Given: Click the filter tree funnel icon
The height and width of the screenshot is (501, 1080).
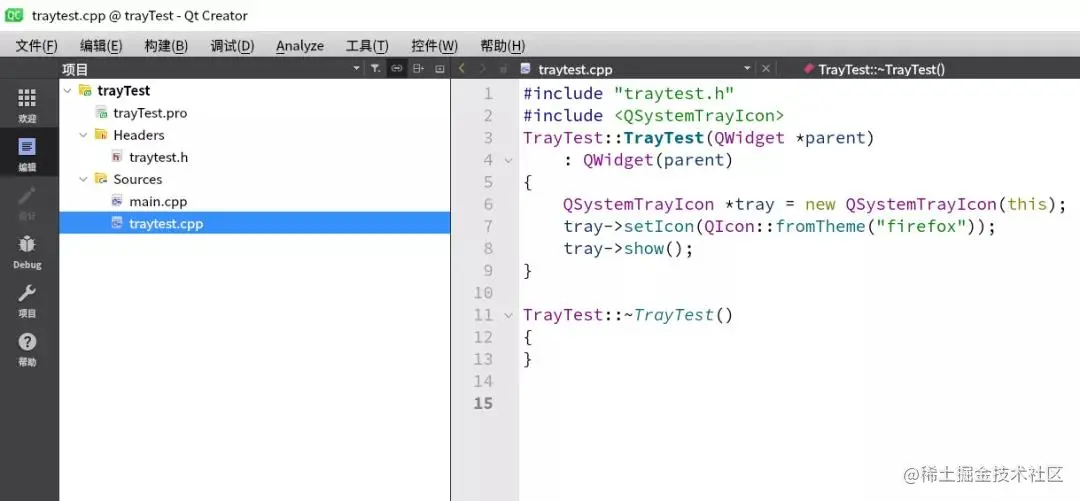Looking at the screenshot, I should [x=375, y=68].
